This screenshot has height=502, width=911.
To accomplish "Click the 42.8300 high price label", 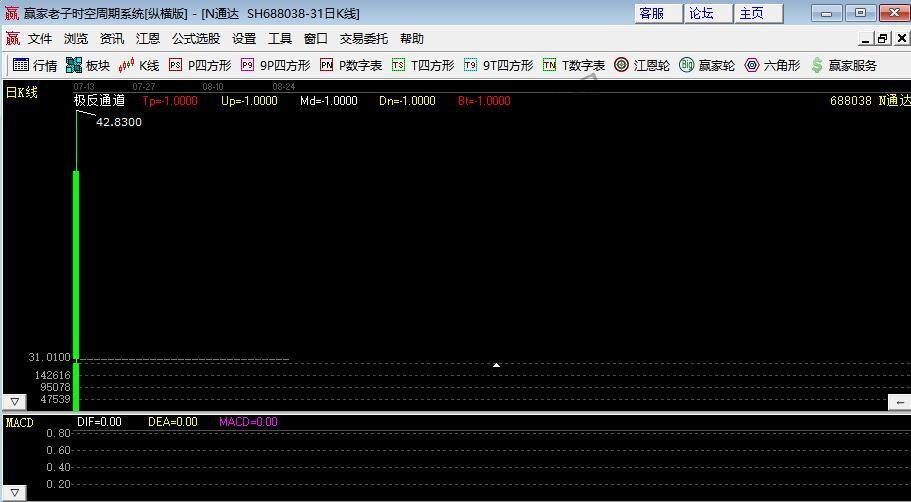I will click(x=119, y=122).
